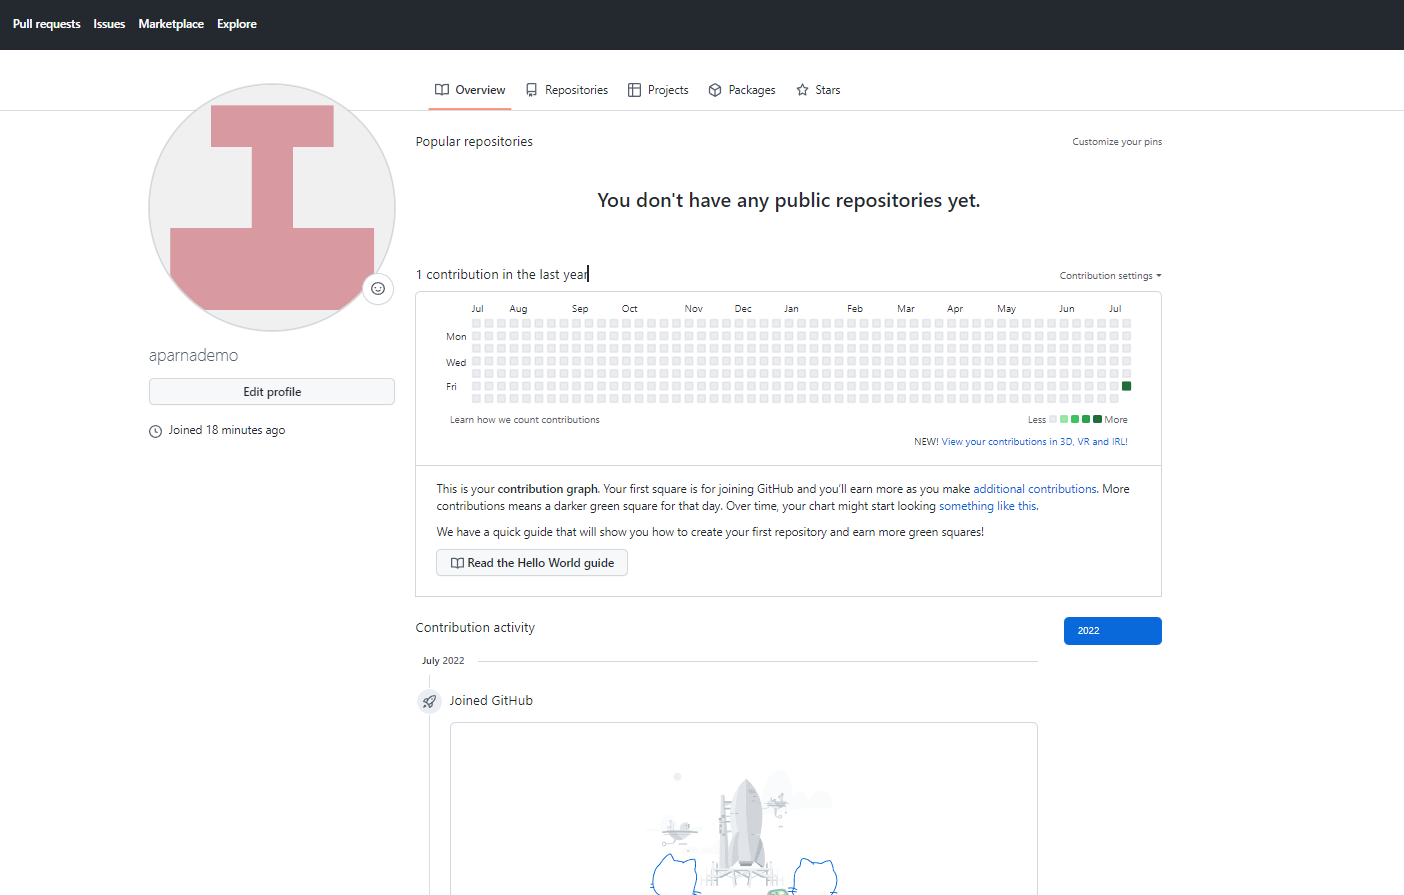
Task: Click the Projects grid icon
Action: coord(633,89)
